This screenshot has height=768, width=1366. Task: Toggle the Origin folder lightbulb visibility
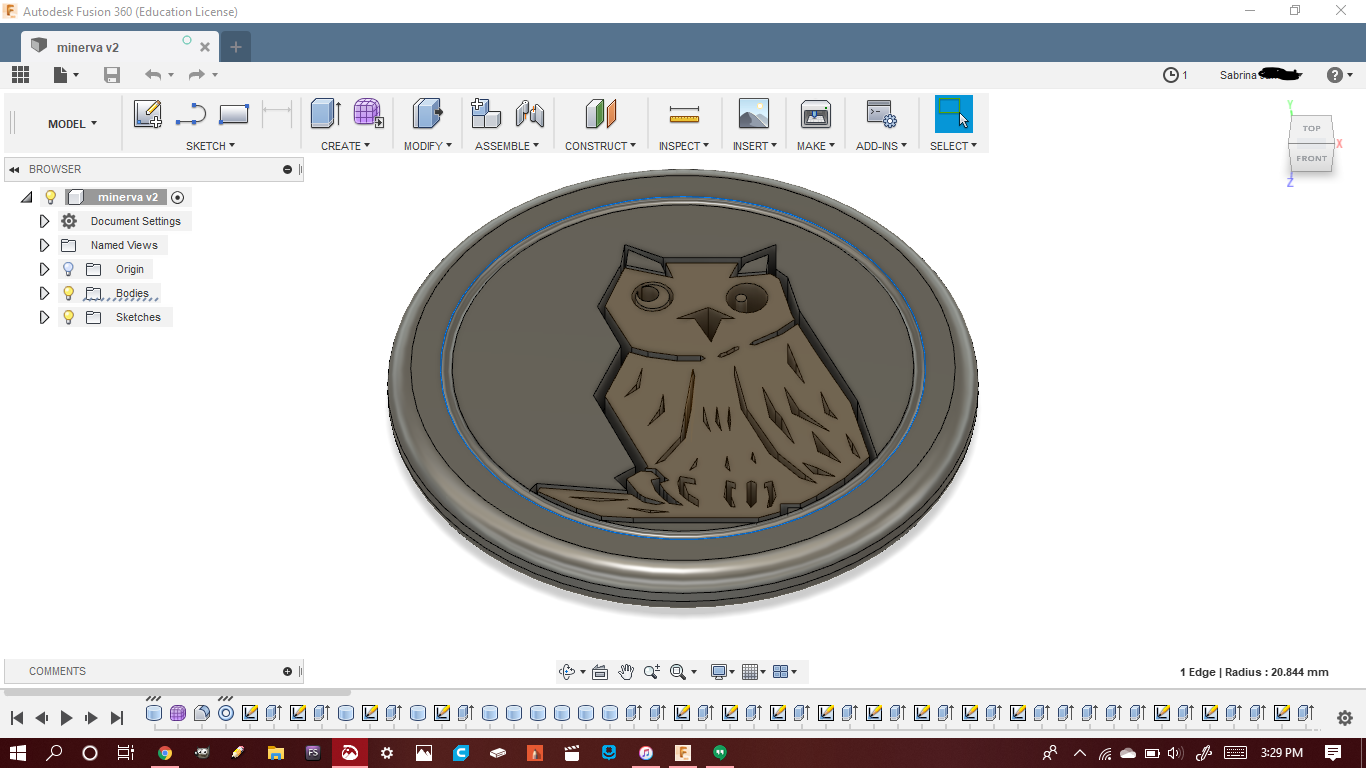(68, 269)
